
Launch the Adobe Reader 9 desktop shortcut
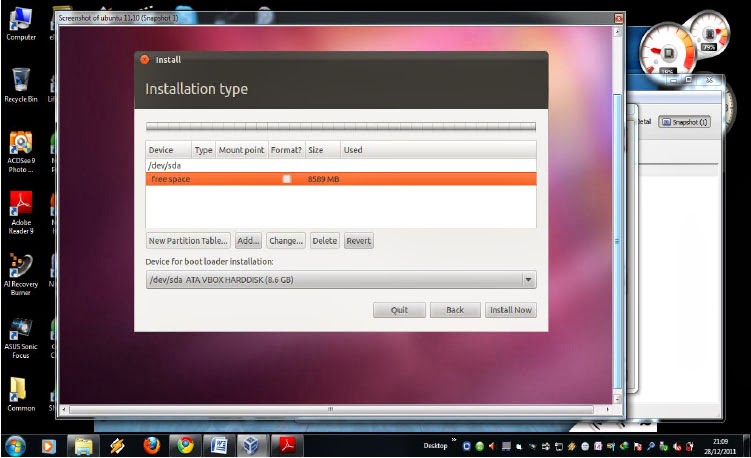[21, 213]
